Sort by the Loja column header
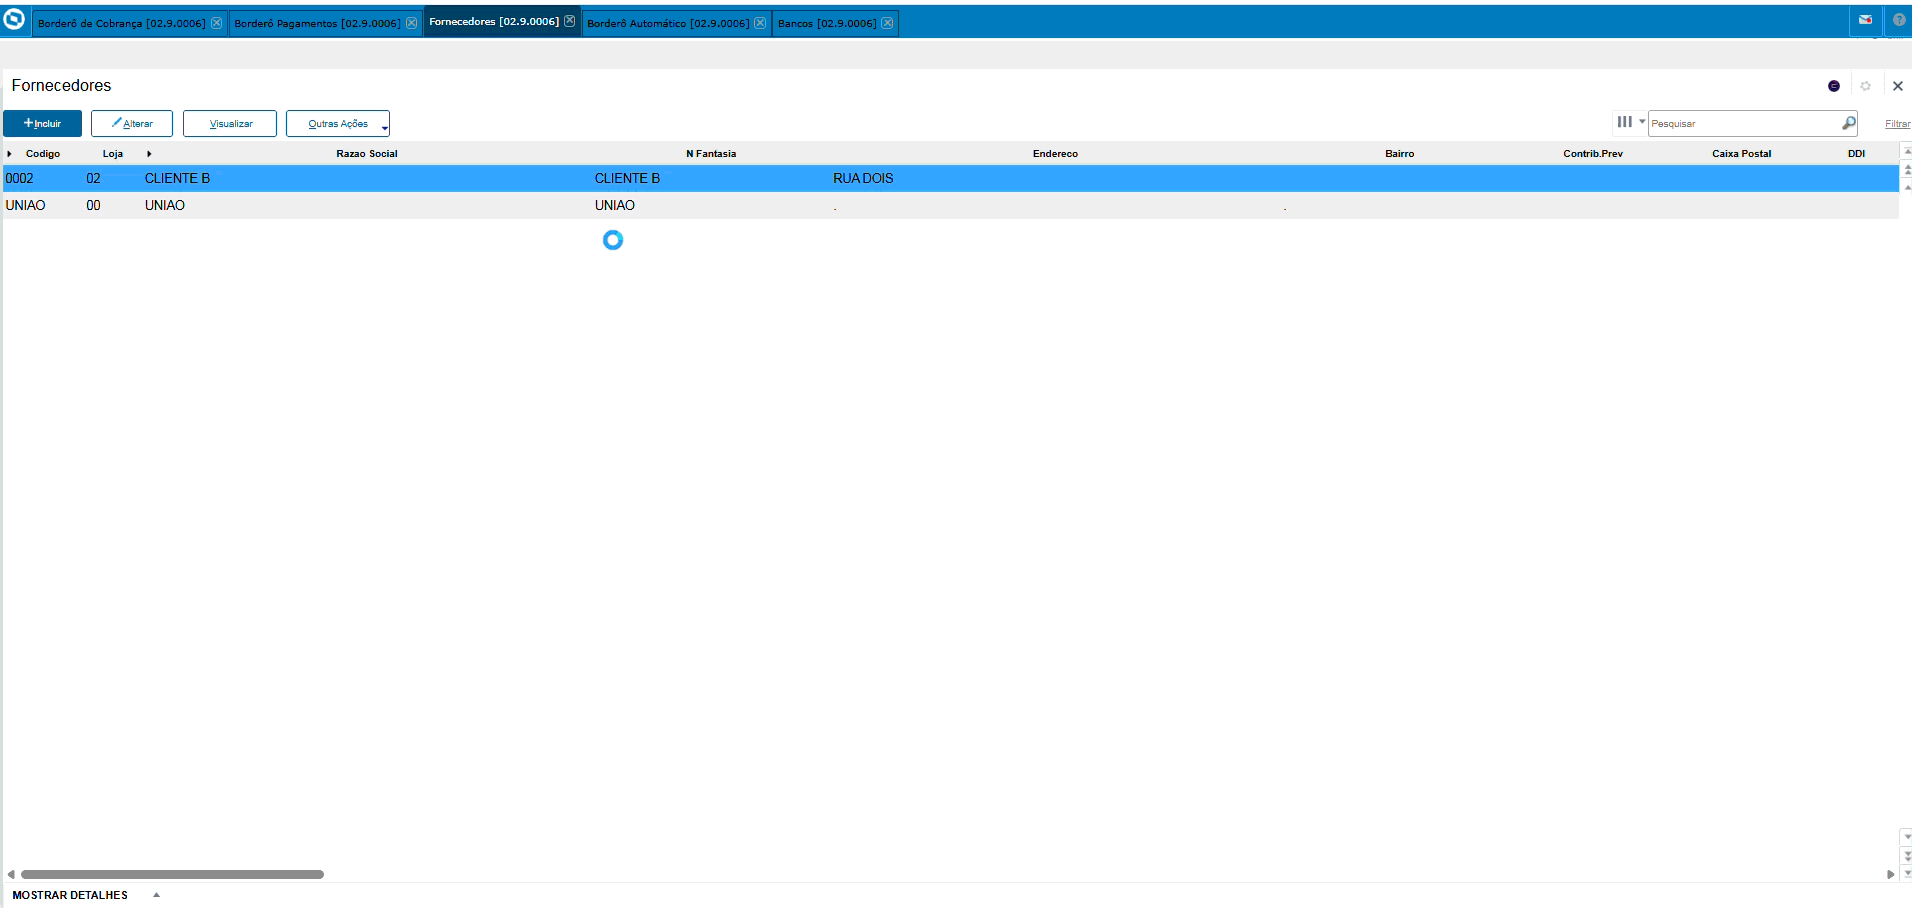Viewport: 1912px width, 908px height. click(113, 154)
